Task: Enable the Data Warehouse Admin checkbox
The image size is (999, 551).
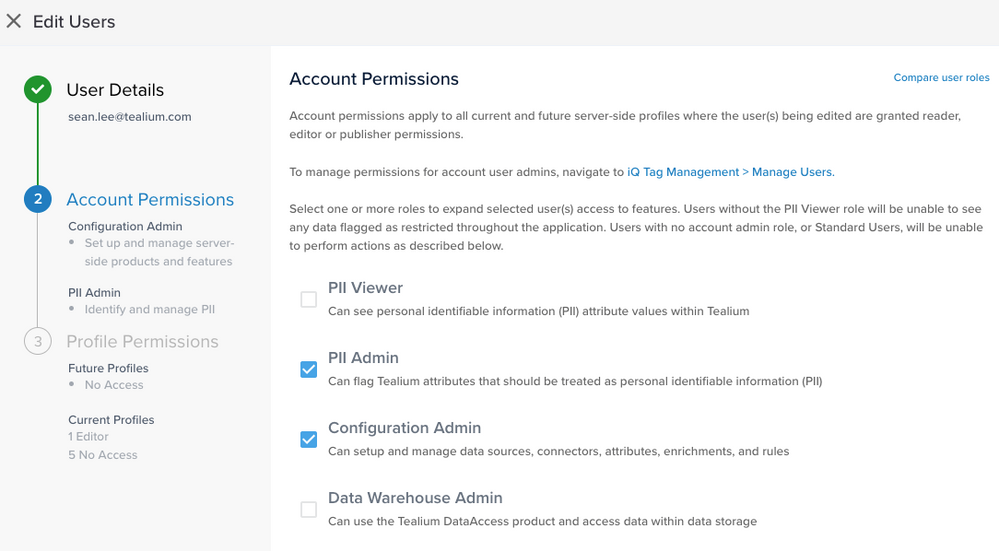Action: (309, 509)
